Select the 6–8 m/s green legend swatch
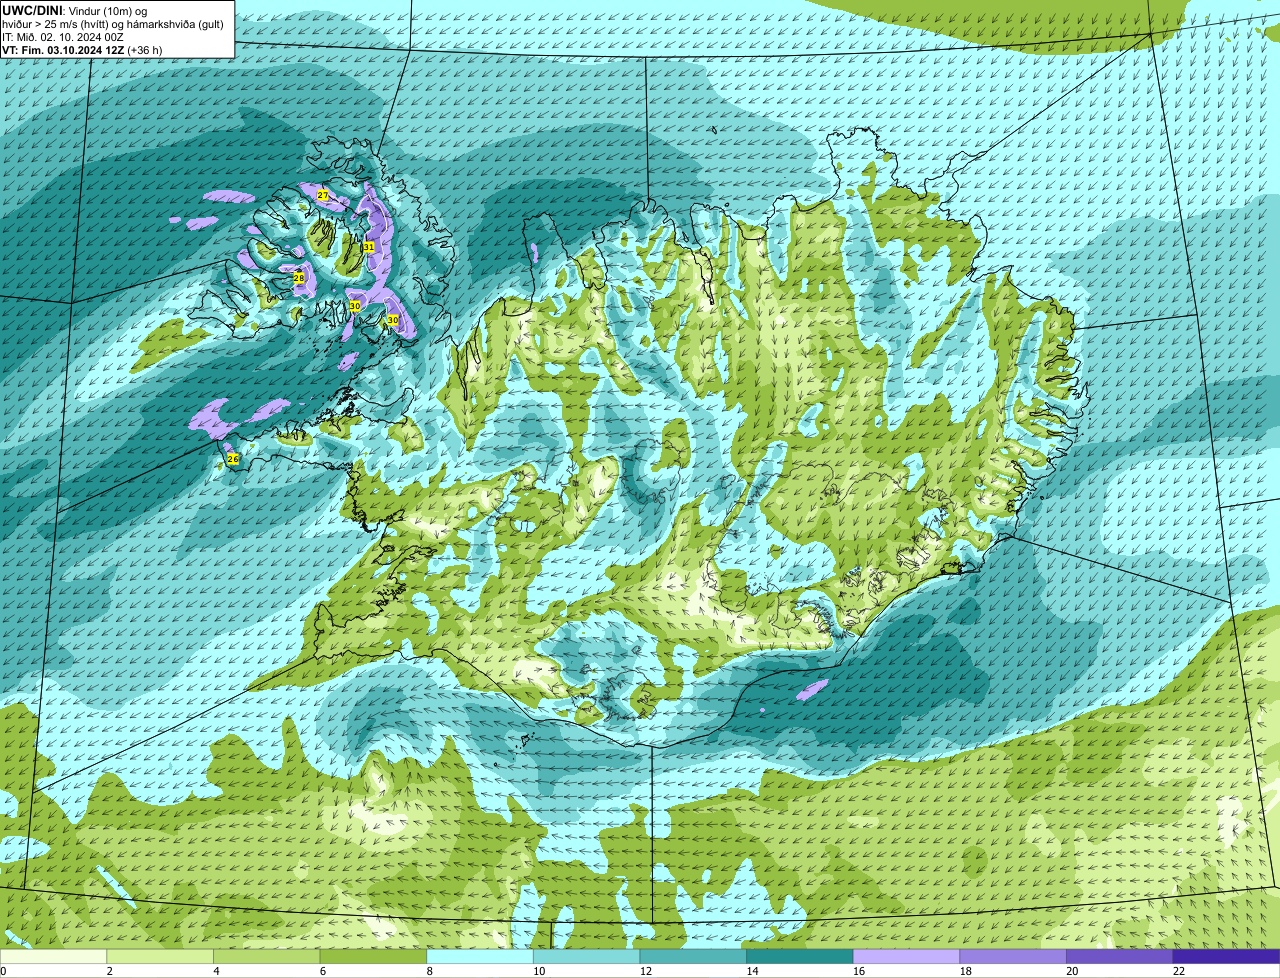 tap(373, 956)
